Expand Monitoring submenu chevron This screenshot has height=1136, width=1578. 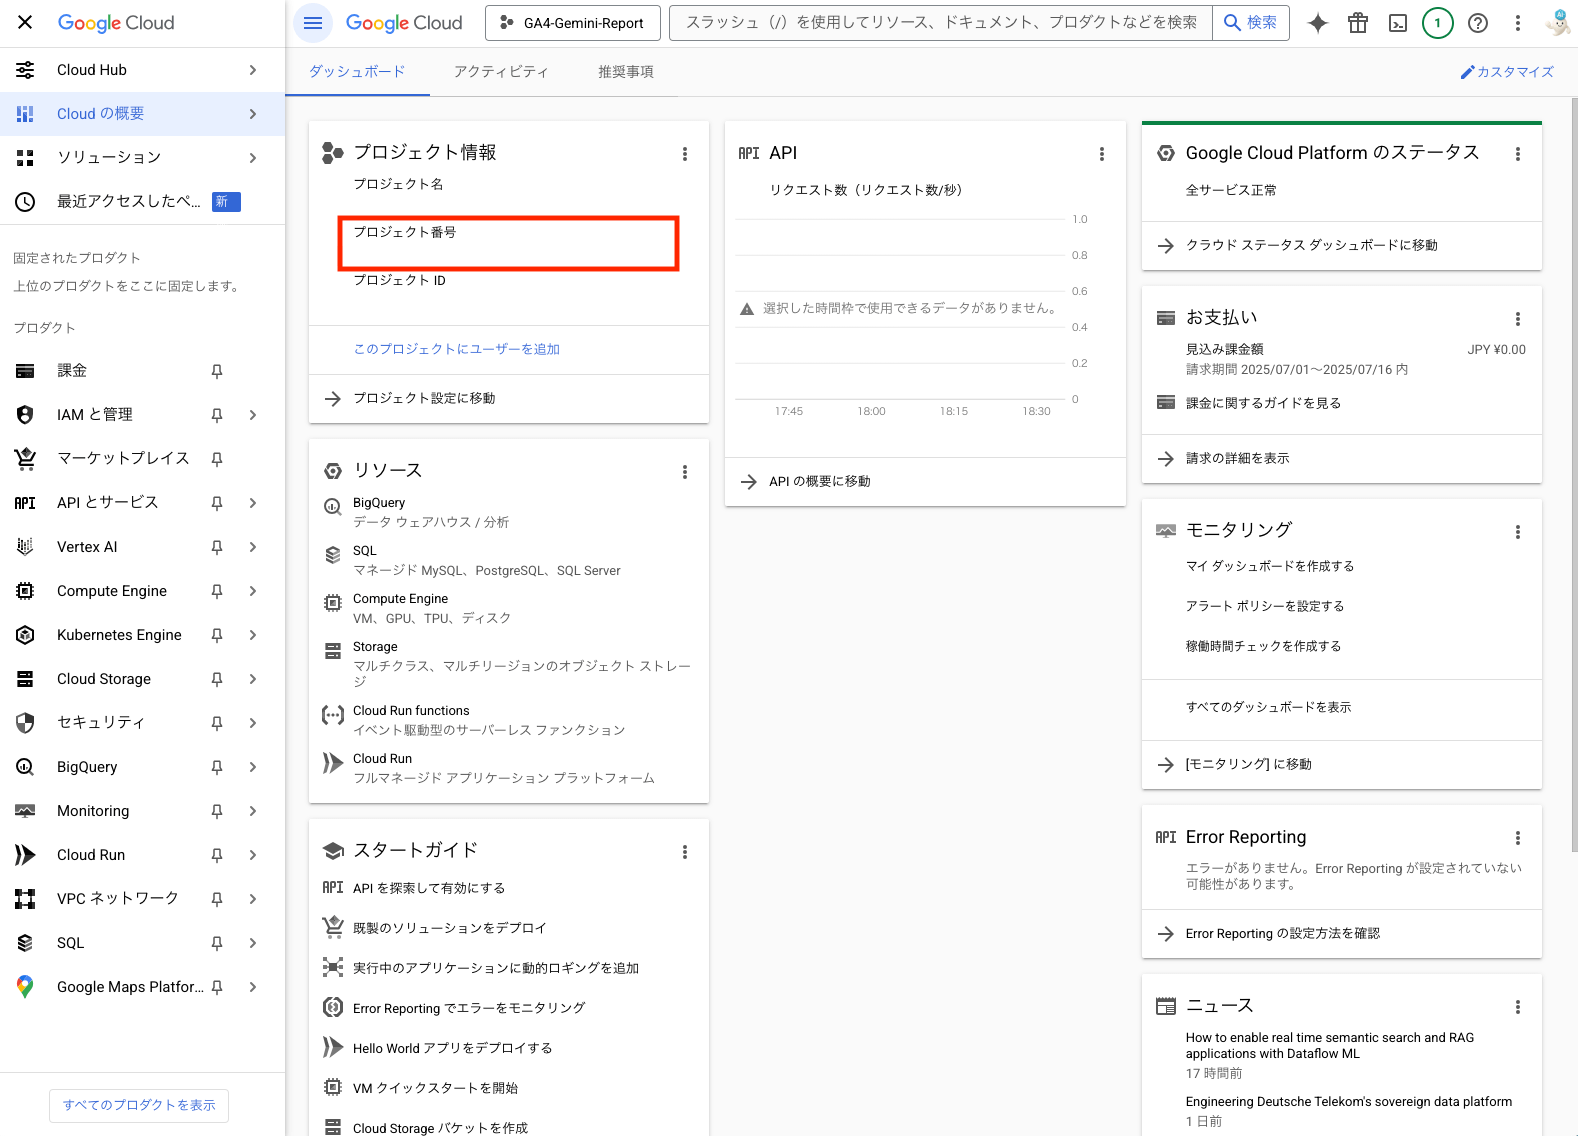pos(253,811)
